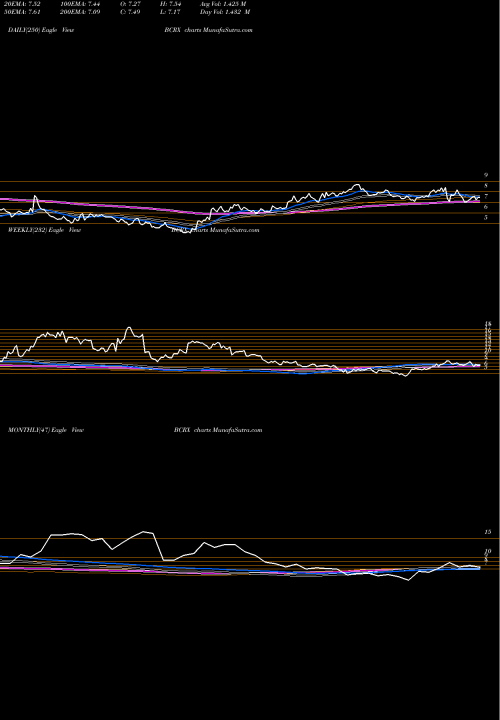The height and width of the screenshot is (720, 500).
Task: Click the 50EMA: 7.61 value
Action: (x=24, y=12)
